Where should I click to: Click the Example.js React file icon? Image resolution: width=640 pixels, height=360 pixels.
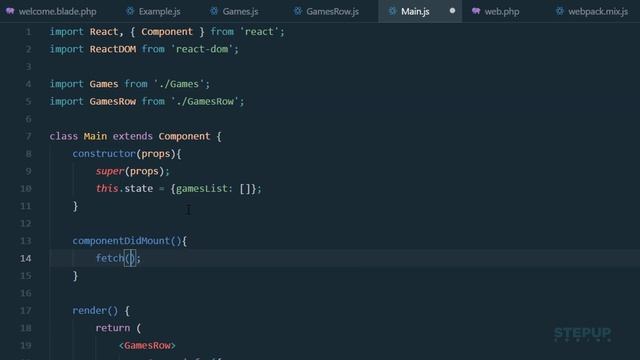(130, 11)
